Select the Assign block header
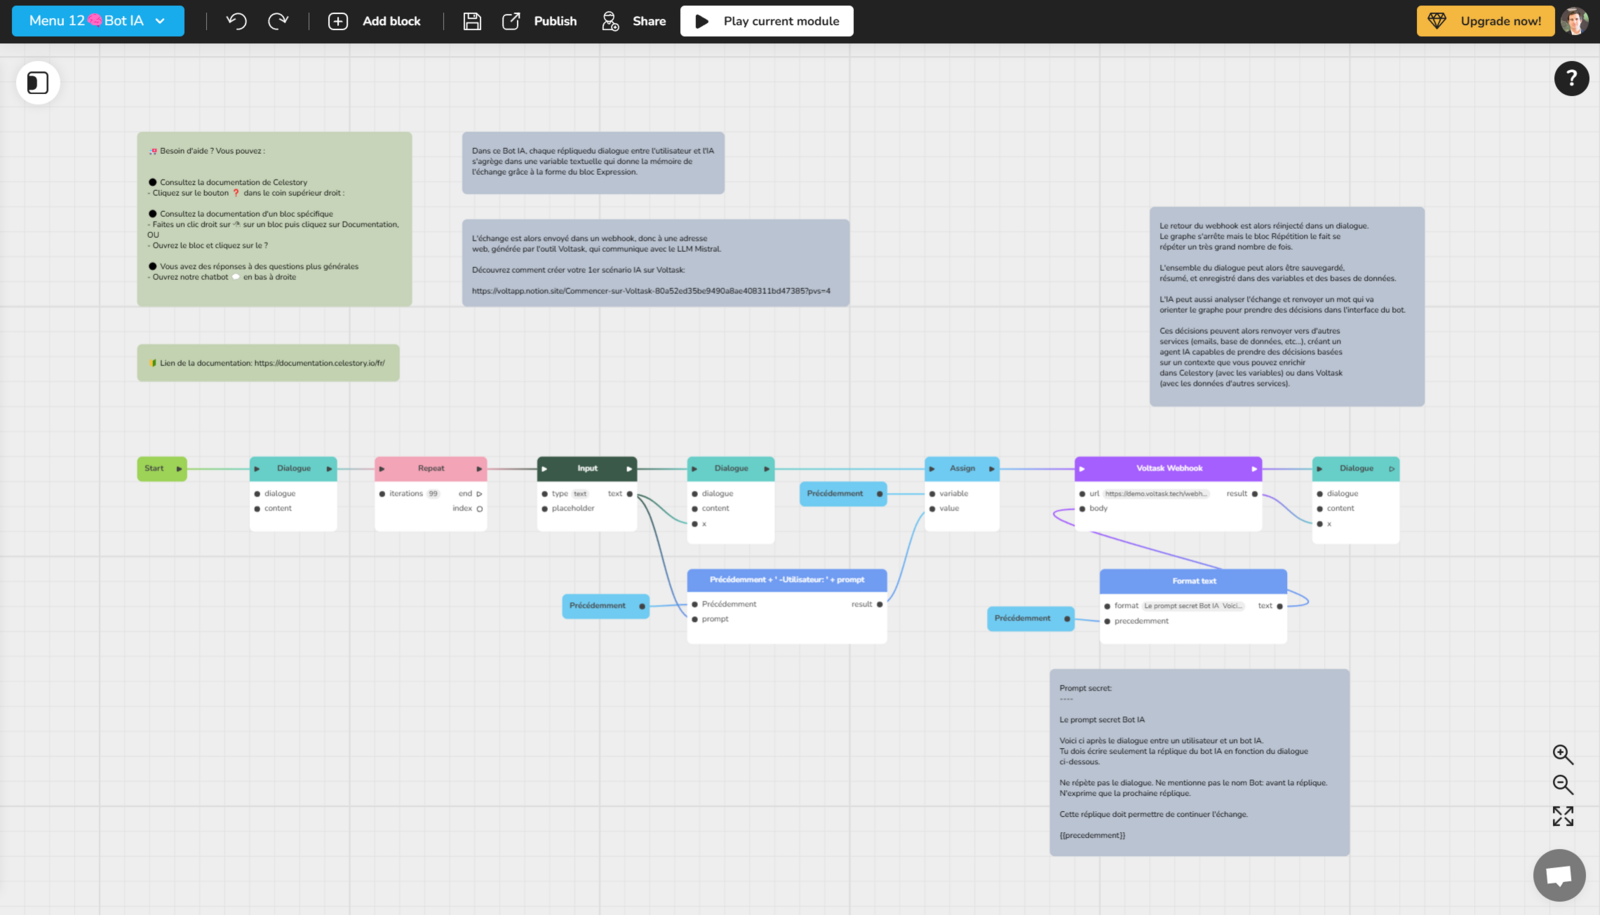 [962, 468]
